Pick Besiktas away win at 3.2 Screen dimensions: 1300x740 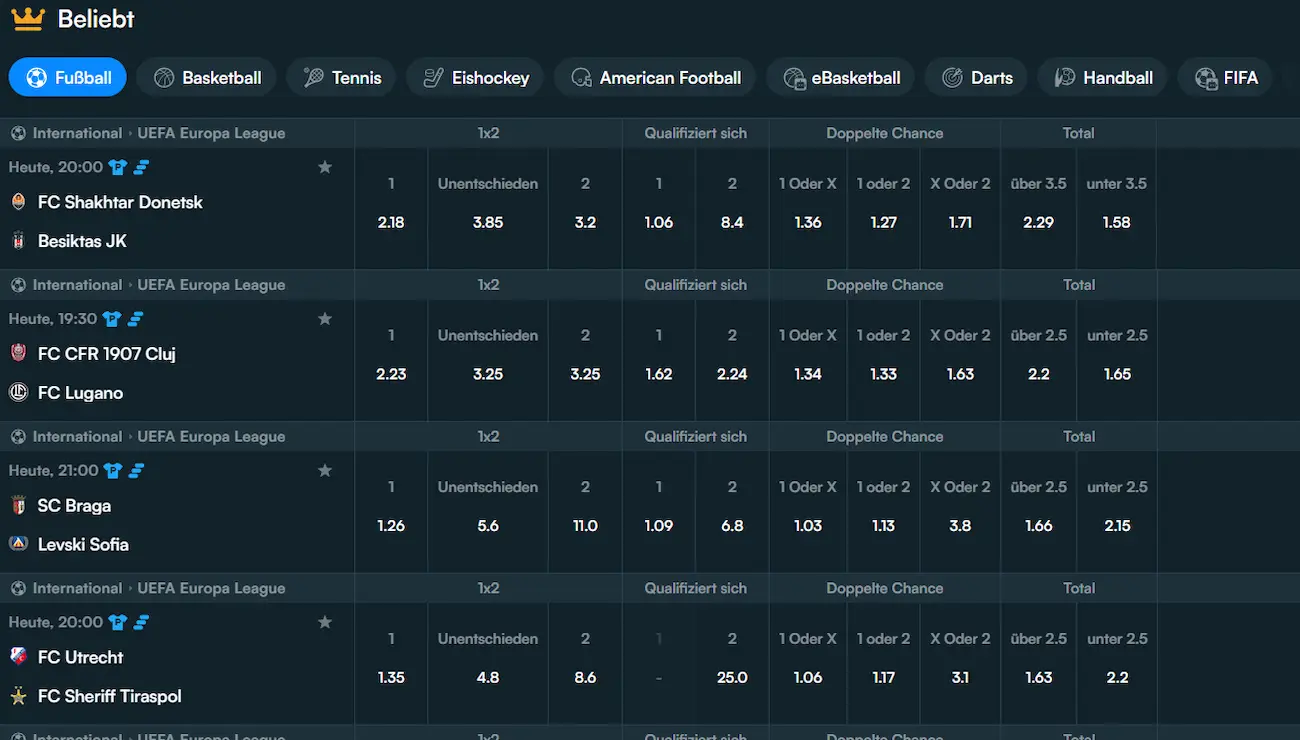pyautogui.click(x=585, y=208)
